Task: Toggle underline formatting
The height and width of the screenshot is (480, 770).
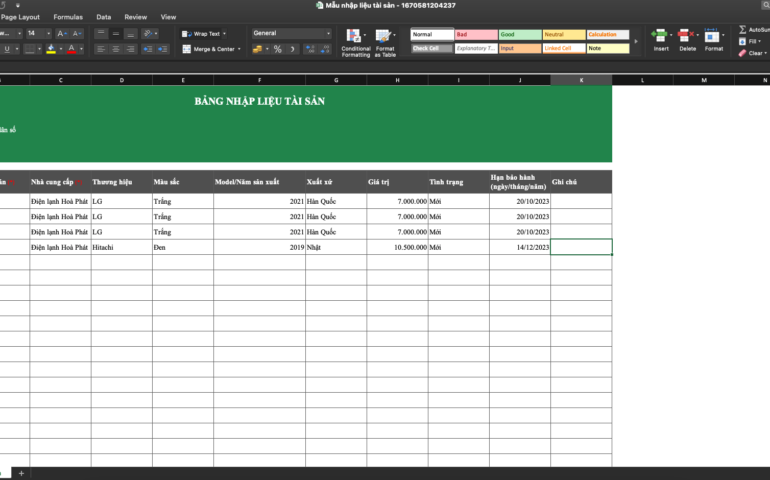Action: coord(7,49)
